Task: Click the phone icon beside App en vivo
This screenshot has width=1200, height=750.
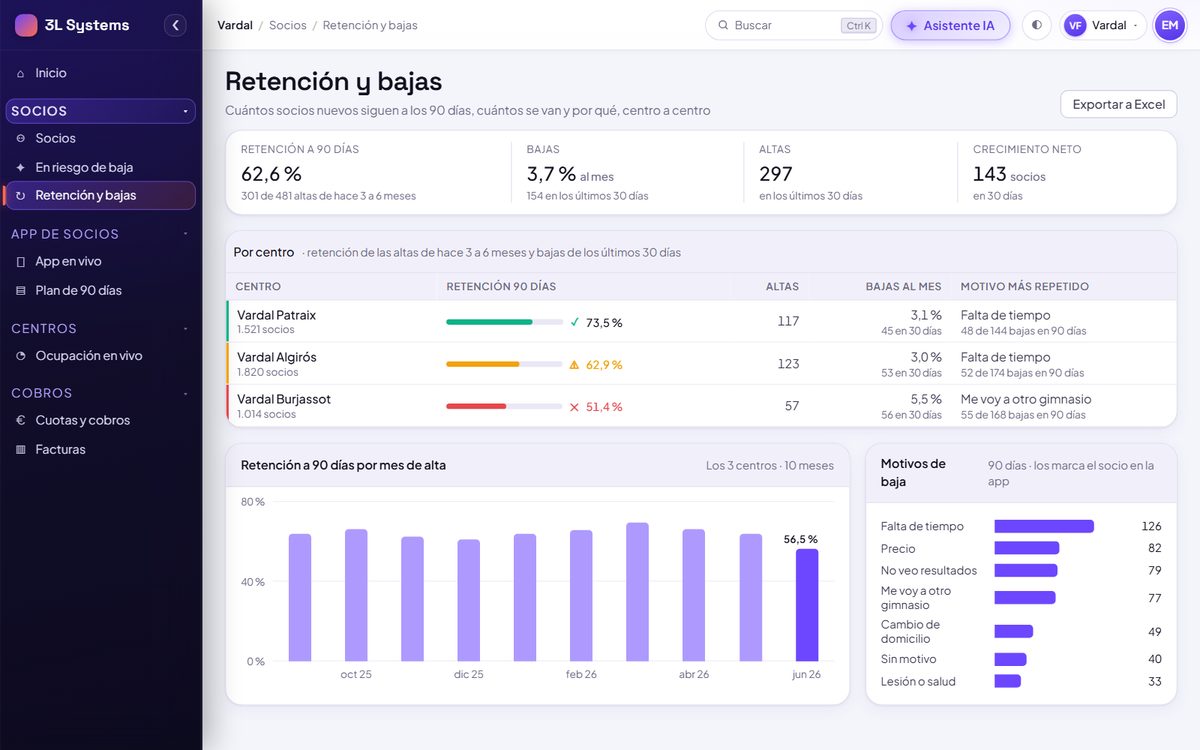Action: [21, 262]
